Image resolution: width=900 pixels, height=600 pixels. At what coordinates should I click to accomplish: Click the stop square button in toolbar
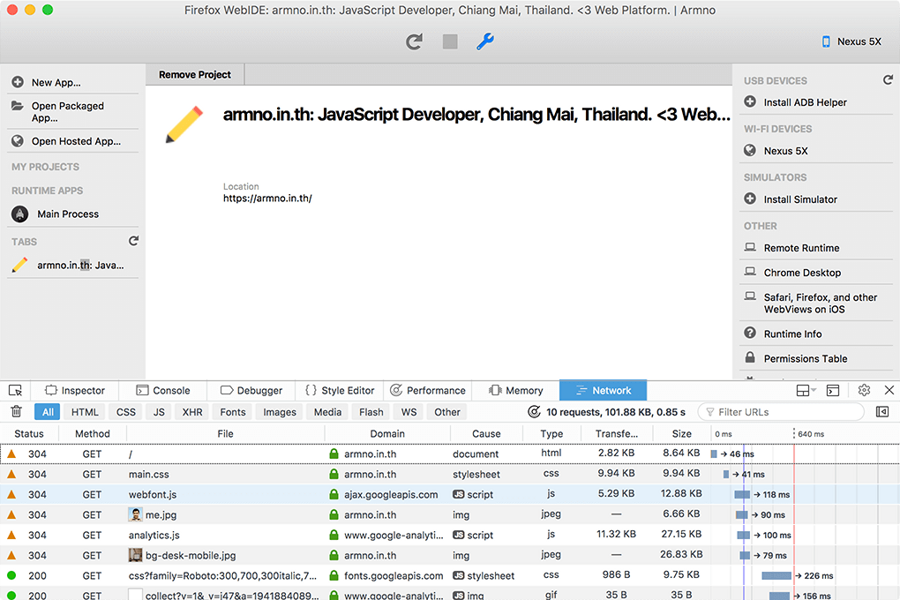(450, 41)
